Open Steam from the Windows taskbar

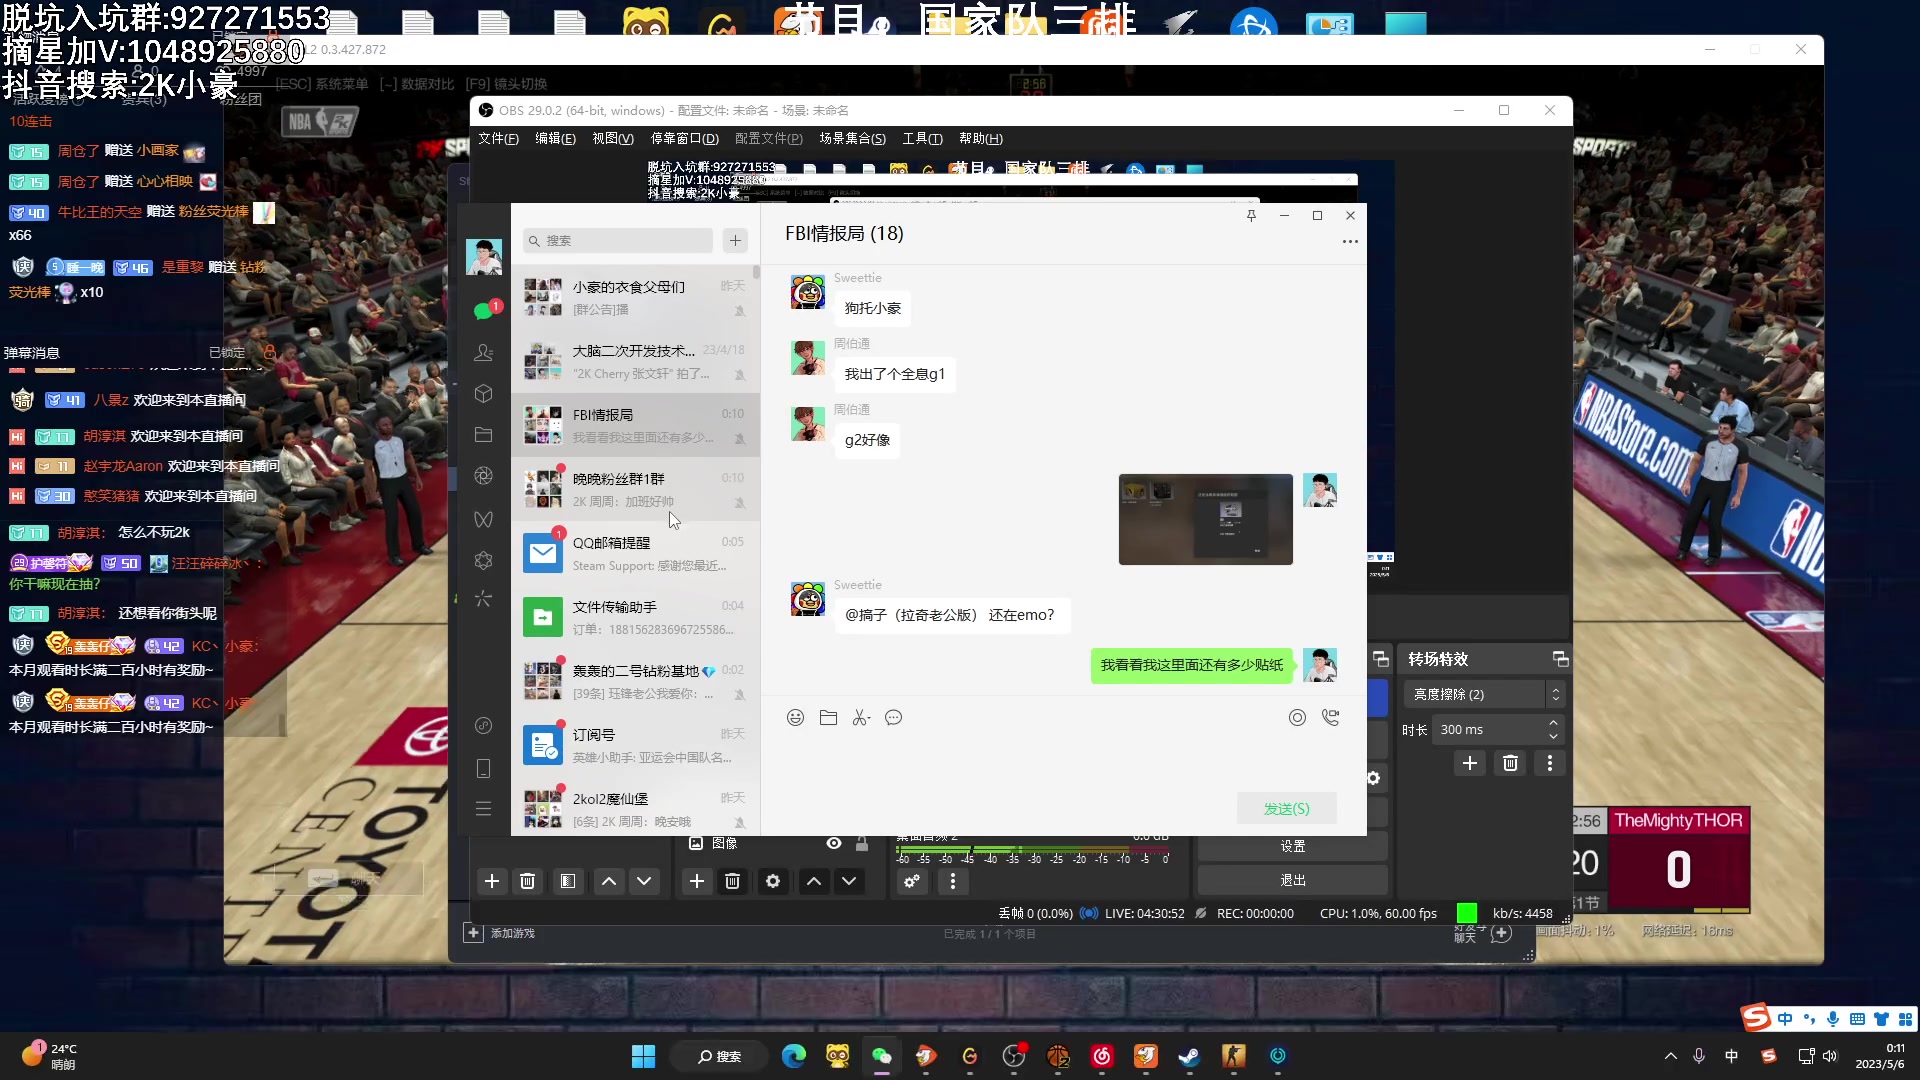click(1190, 1056)
